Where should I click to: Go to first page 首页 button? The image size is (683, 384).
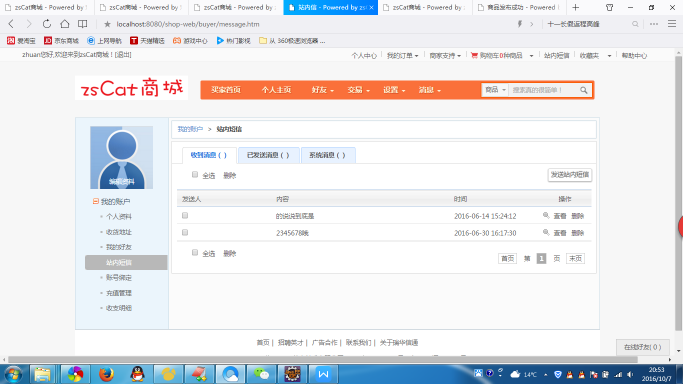click(x=507, y=258)
